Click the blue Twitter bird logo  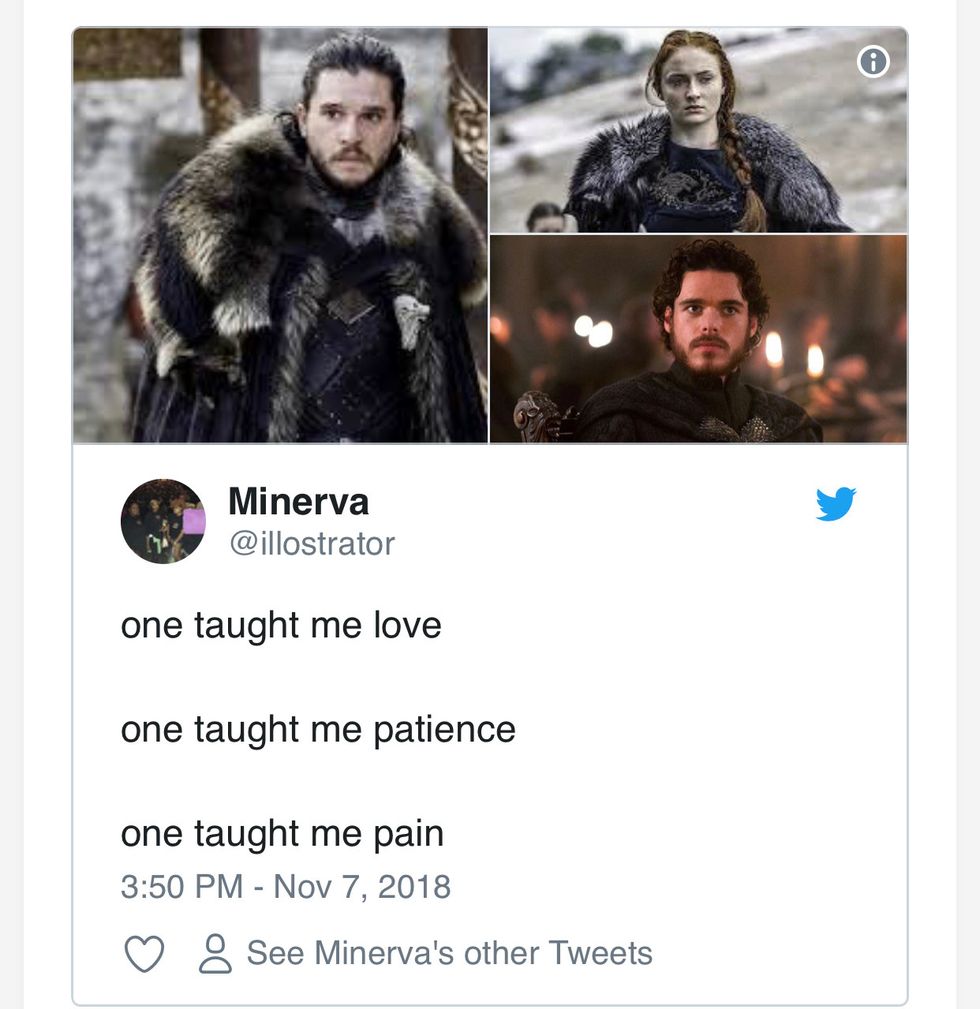pyautogui.click(x=835, y=504)
